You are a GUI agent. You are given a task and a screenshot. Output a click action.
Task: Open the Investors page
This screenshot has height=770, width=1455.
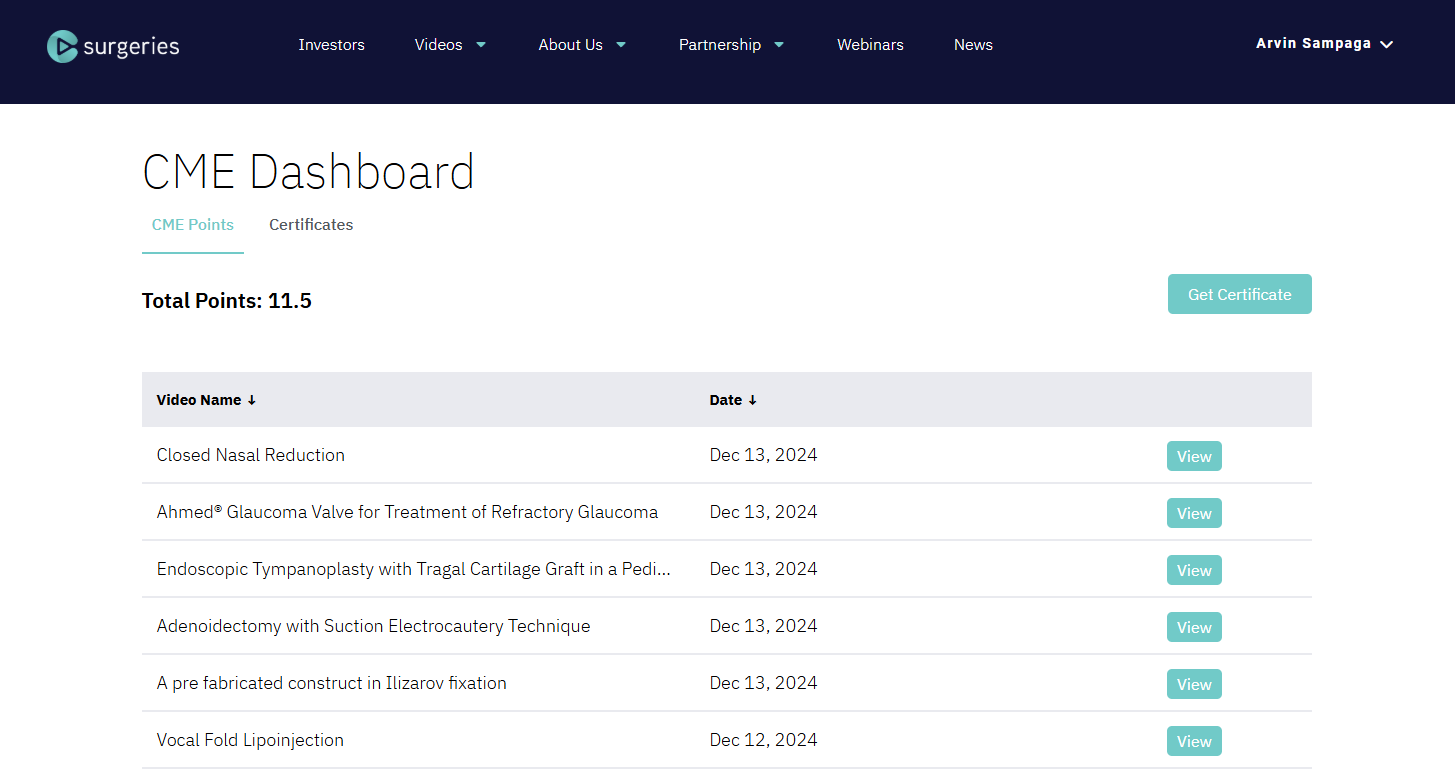click(331, 45)
